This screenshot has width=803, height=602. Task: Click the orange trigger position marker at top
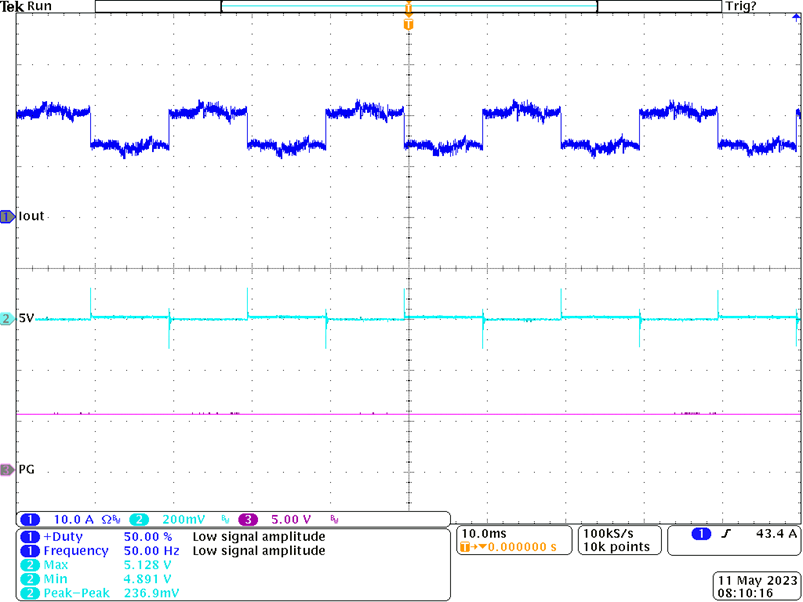click(x=408, y=22)
